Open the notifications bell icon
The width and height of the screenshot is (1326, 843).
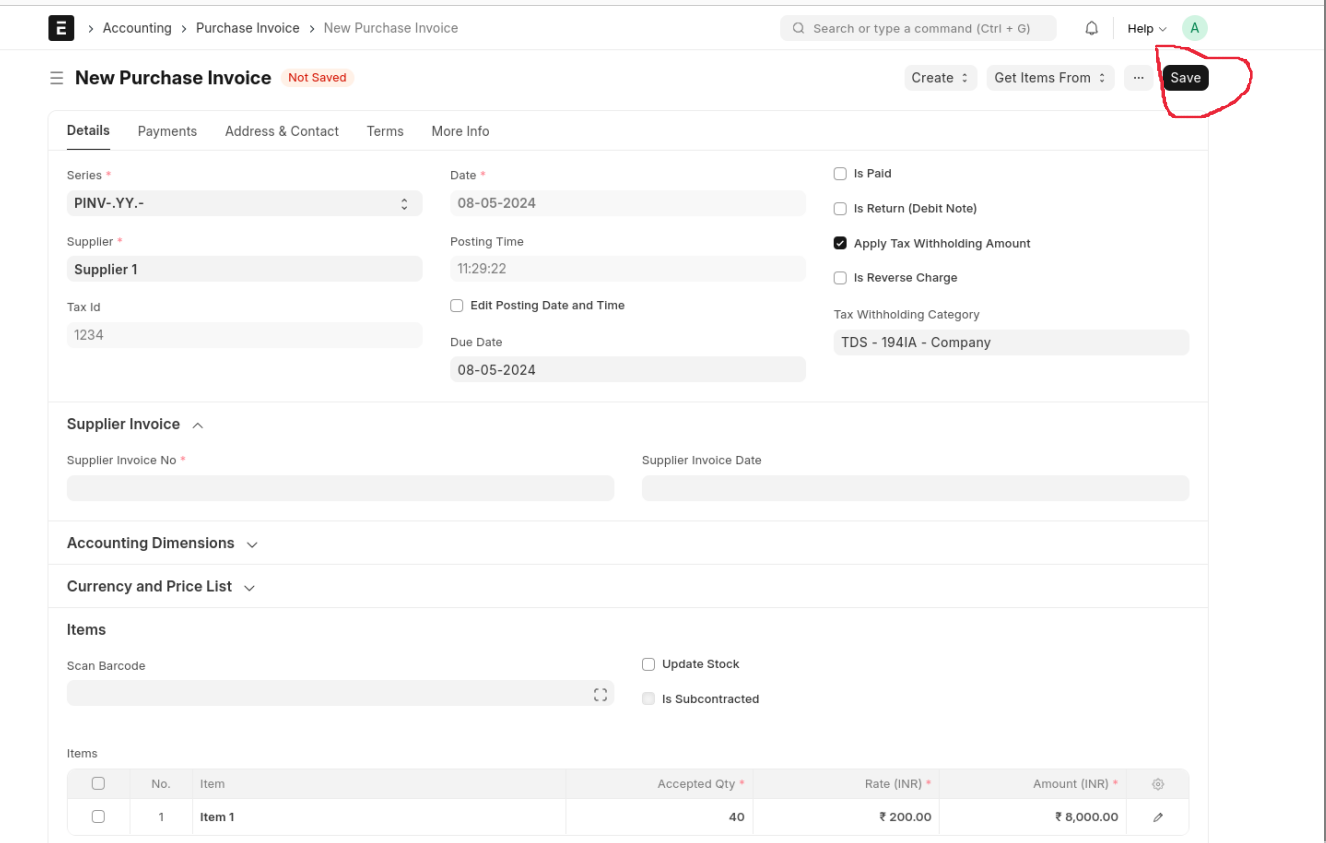[x=1092, y=28]
